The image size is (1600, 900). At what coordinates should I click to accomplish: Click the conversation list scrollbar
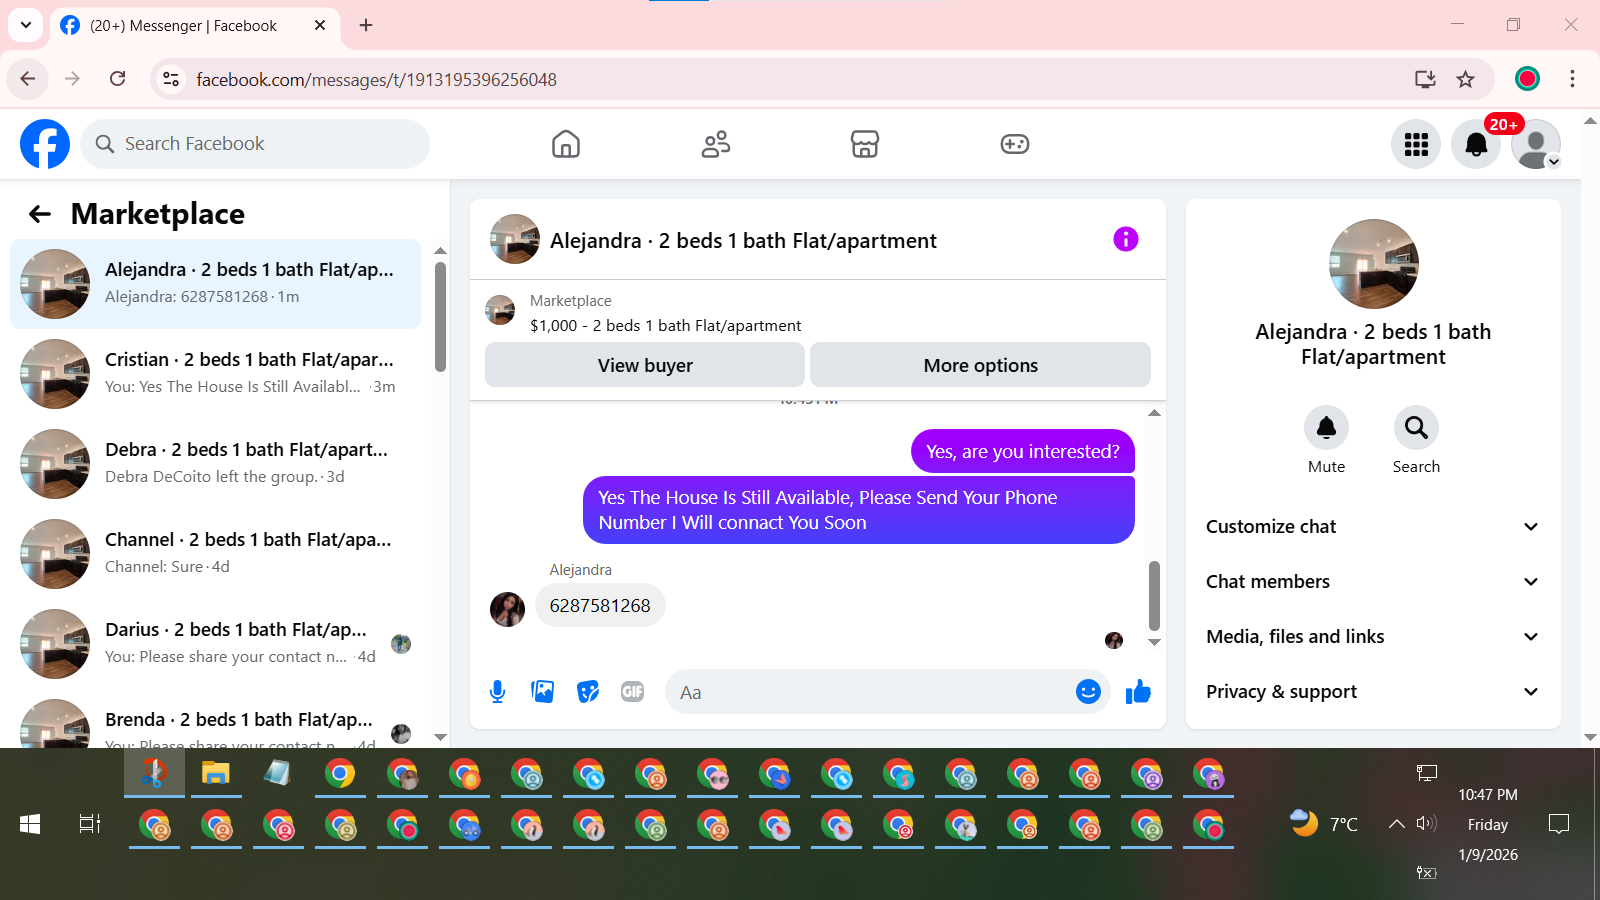pos(440,316)
